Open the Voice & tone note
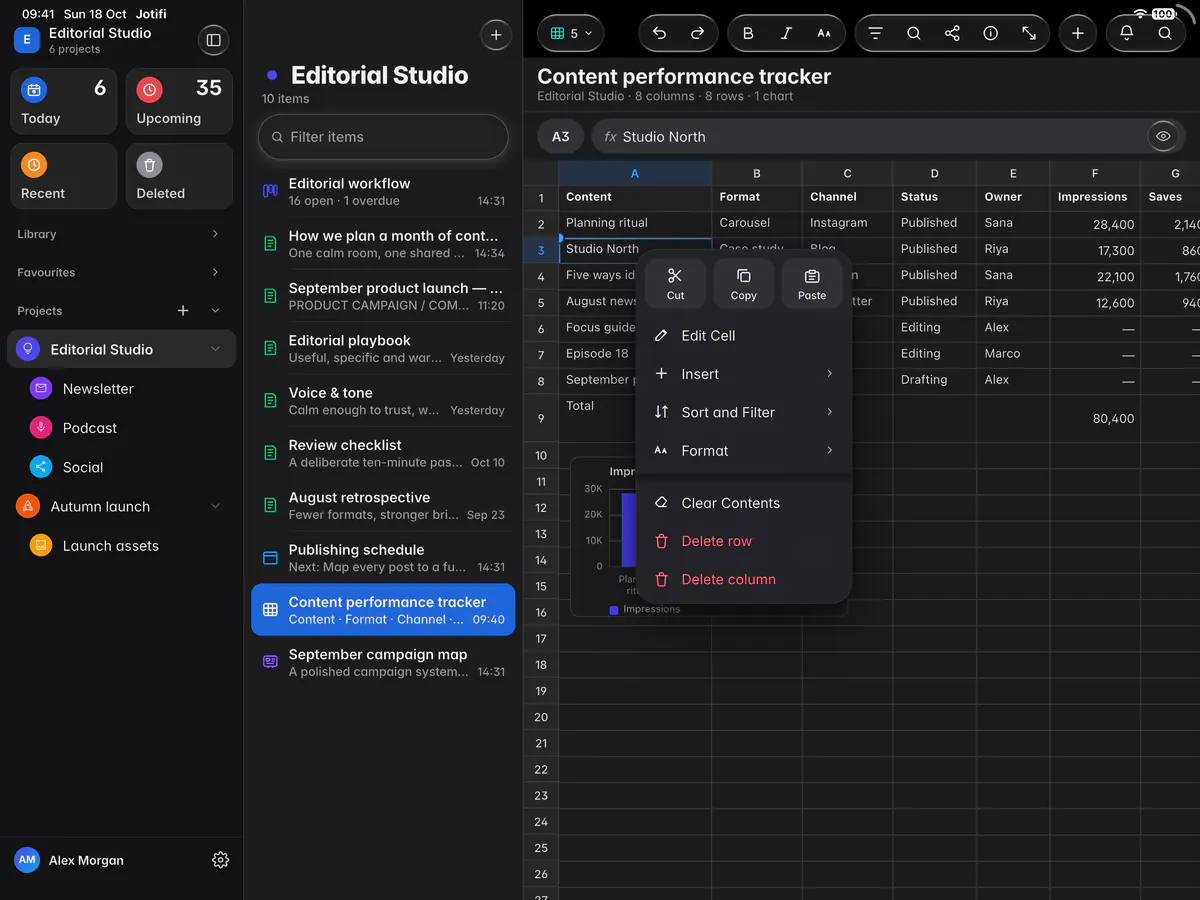Image resolution: width=1200 pixels, height=900 pixels. coord(383,401)
